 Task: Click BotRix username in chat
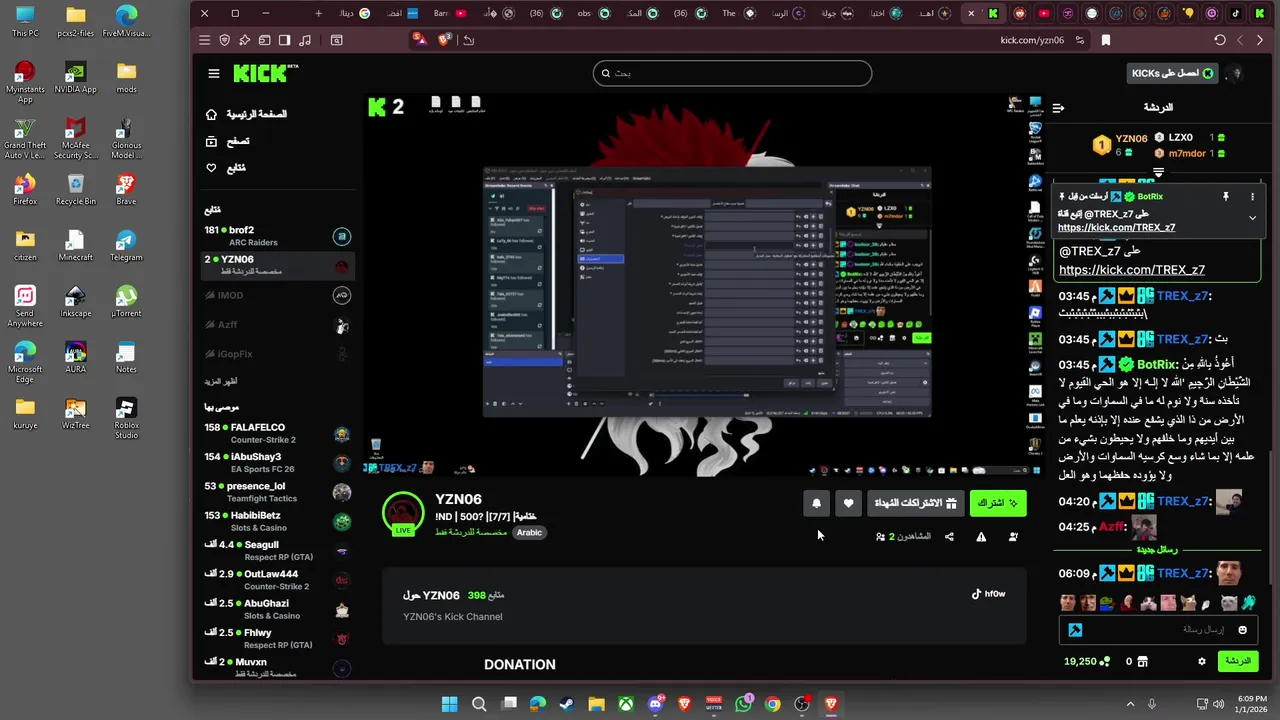tap(1155, 365)
